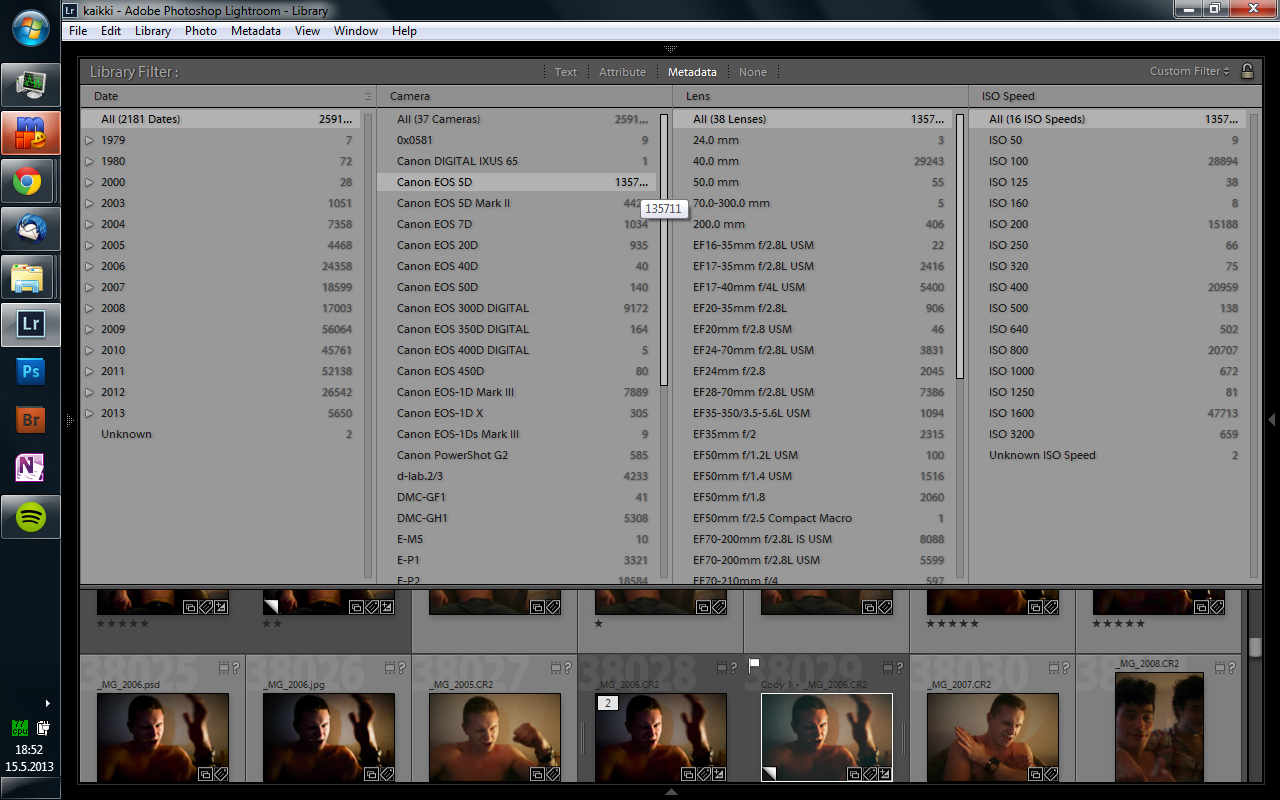The image size is (1280, 800).
Task: Click develop adjustments badge on Copy 1 thumbnail
Action: pyautogui.click(x=886, y=774)
